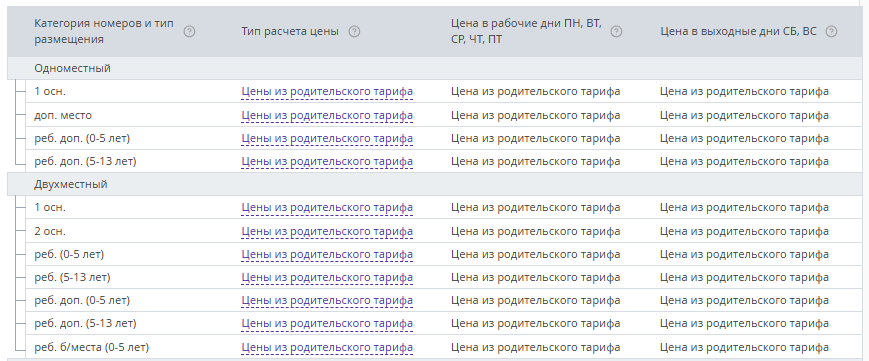Select the 'Двухместный' category group row
Viewport: 869px width, 361px height.
pyautogui.click(x=434, y=184)
